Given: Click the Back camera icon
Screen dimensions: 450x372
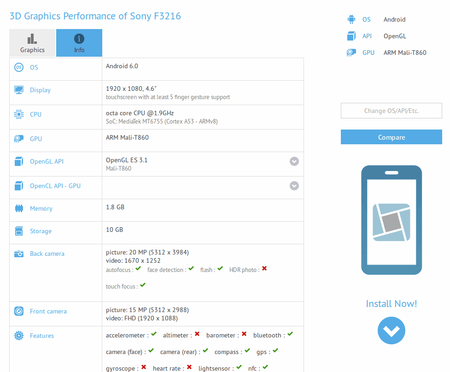Looking at the screenshot, I should (x=19, y=254).
